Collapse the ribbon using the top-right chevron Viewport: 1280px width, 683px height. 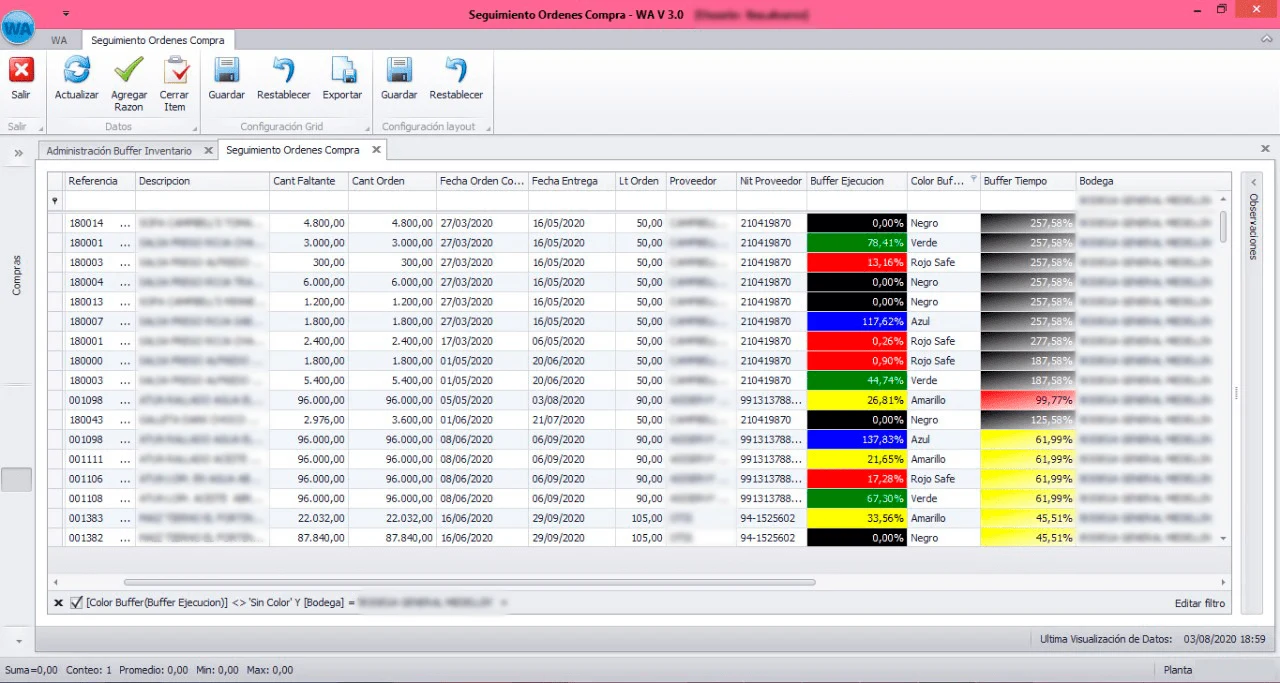pos(1264,39)
